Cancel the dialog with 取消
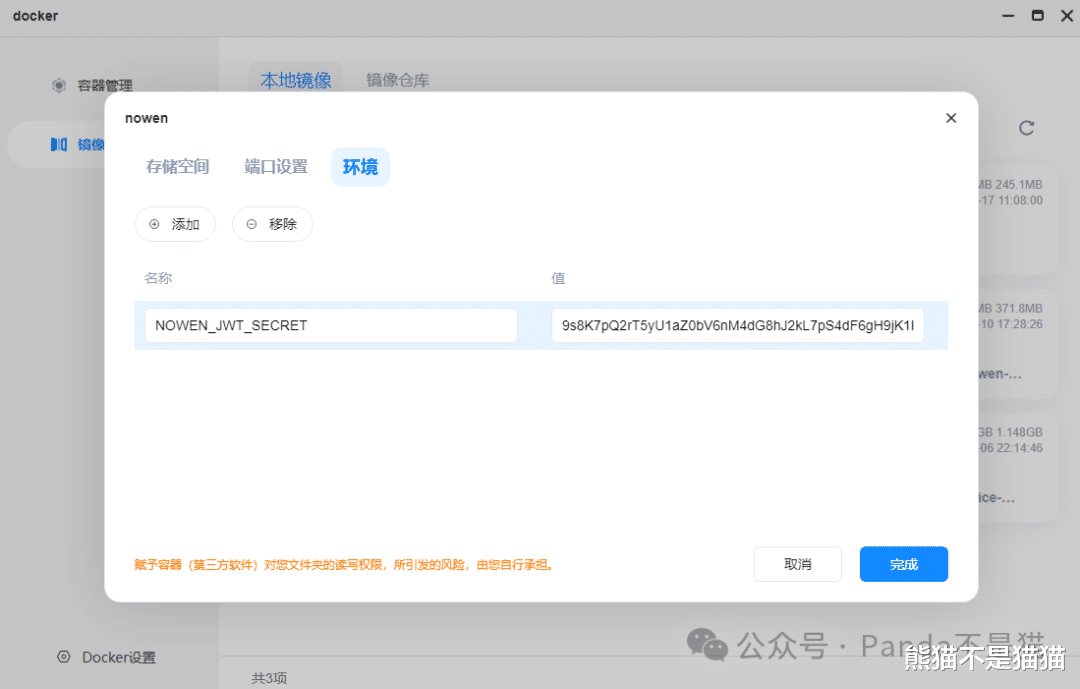1080x689 pixels. click(x=798, y=564)
